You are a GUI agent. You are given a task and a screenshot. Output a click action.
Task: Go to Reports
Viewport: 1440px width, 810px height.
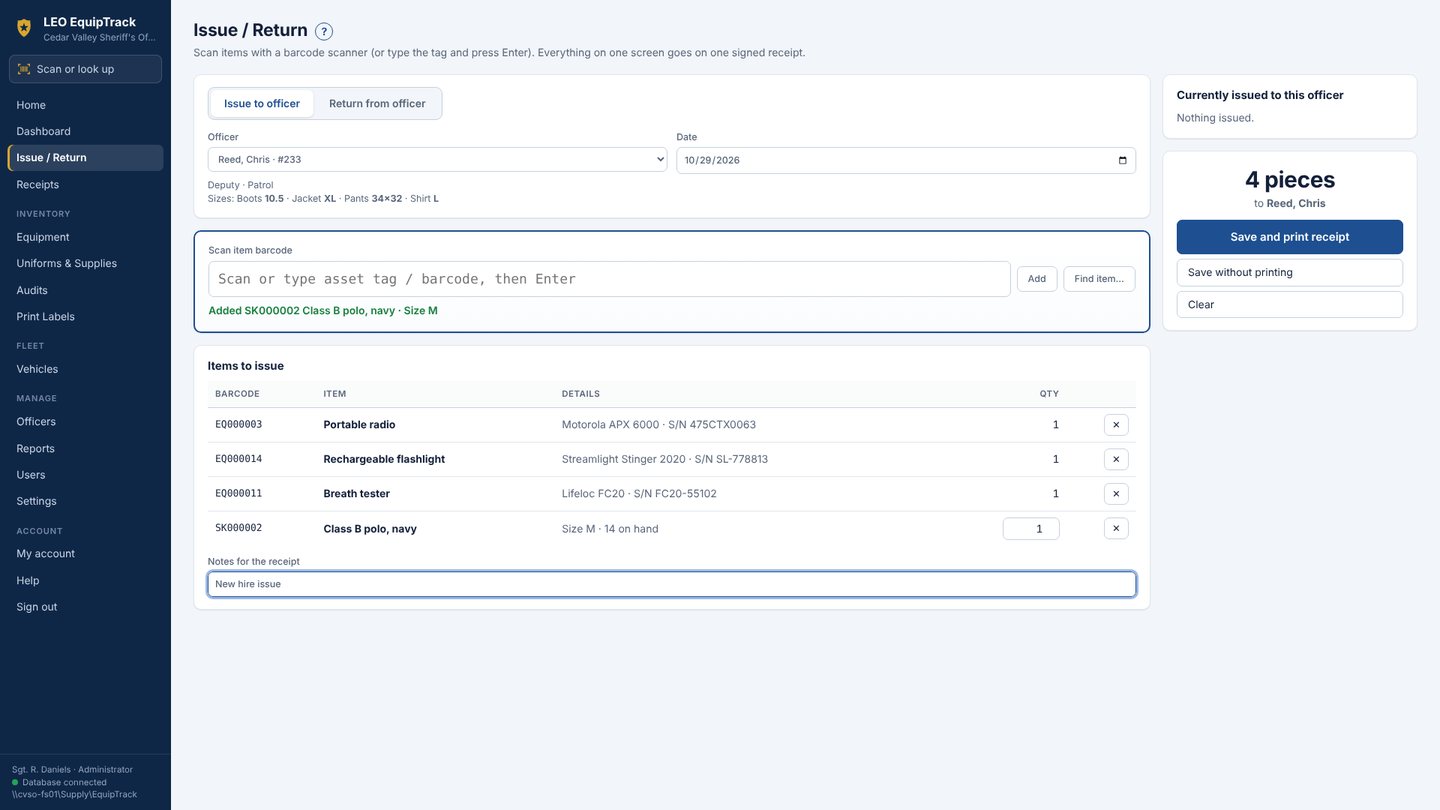tap(85, 448)
